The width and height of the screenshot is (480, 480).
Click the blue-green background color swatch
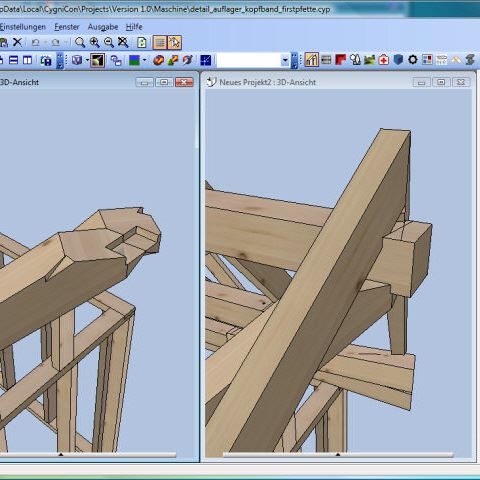pyautogui.click(x=134, y=60)
